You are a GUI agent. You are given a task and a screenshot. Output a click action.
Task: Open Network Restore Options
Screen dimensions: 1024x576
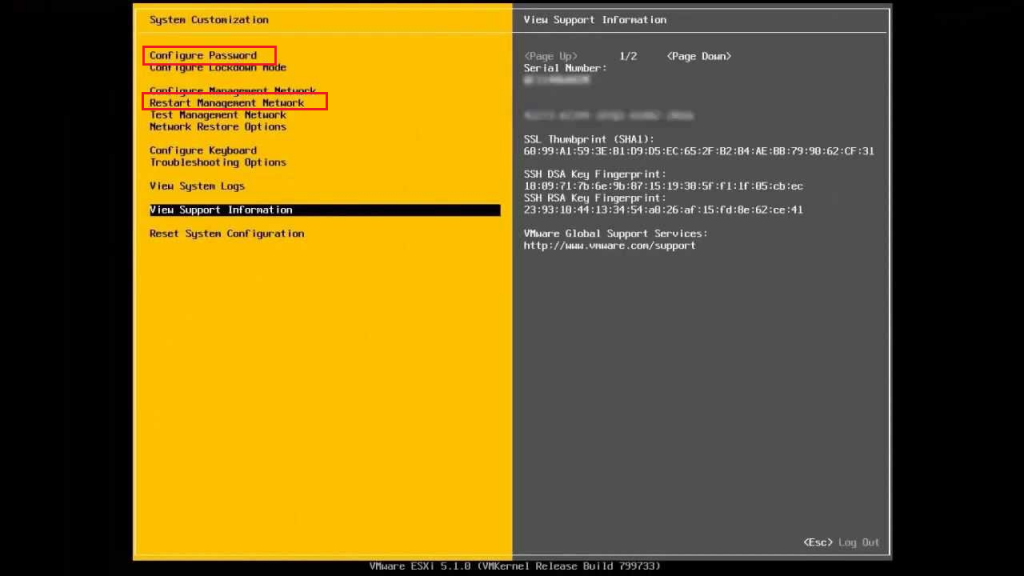[217, 127]
